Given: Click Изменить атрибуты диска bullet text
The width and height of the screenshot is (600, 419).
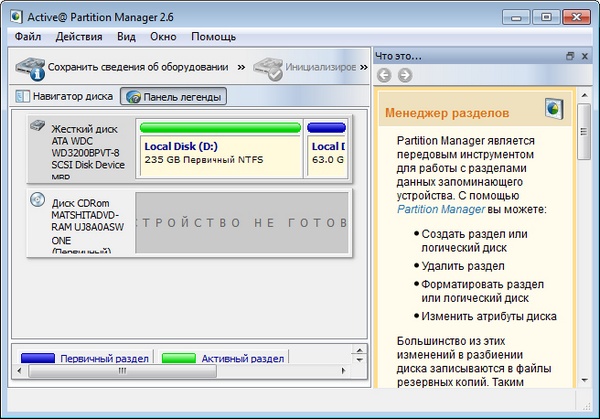Looking at the screenshot, I should coord(489,316).
